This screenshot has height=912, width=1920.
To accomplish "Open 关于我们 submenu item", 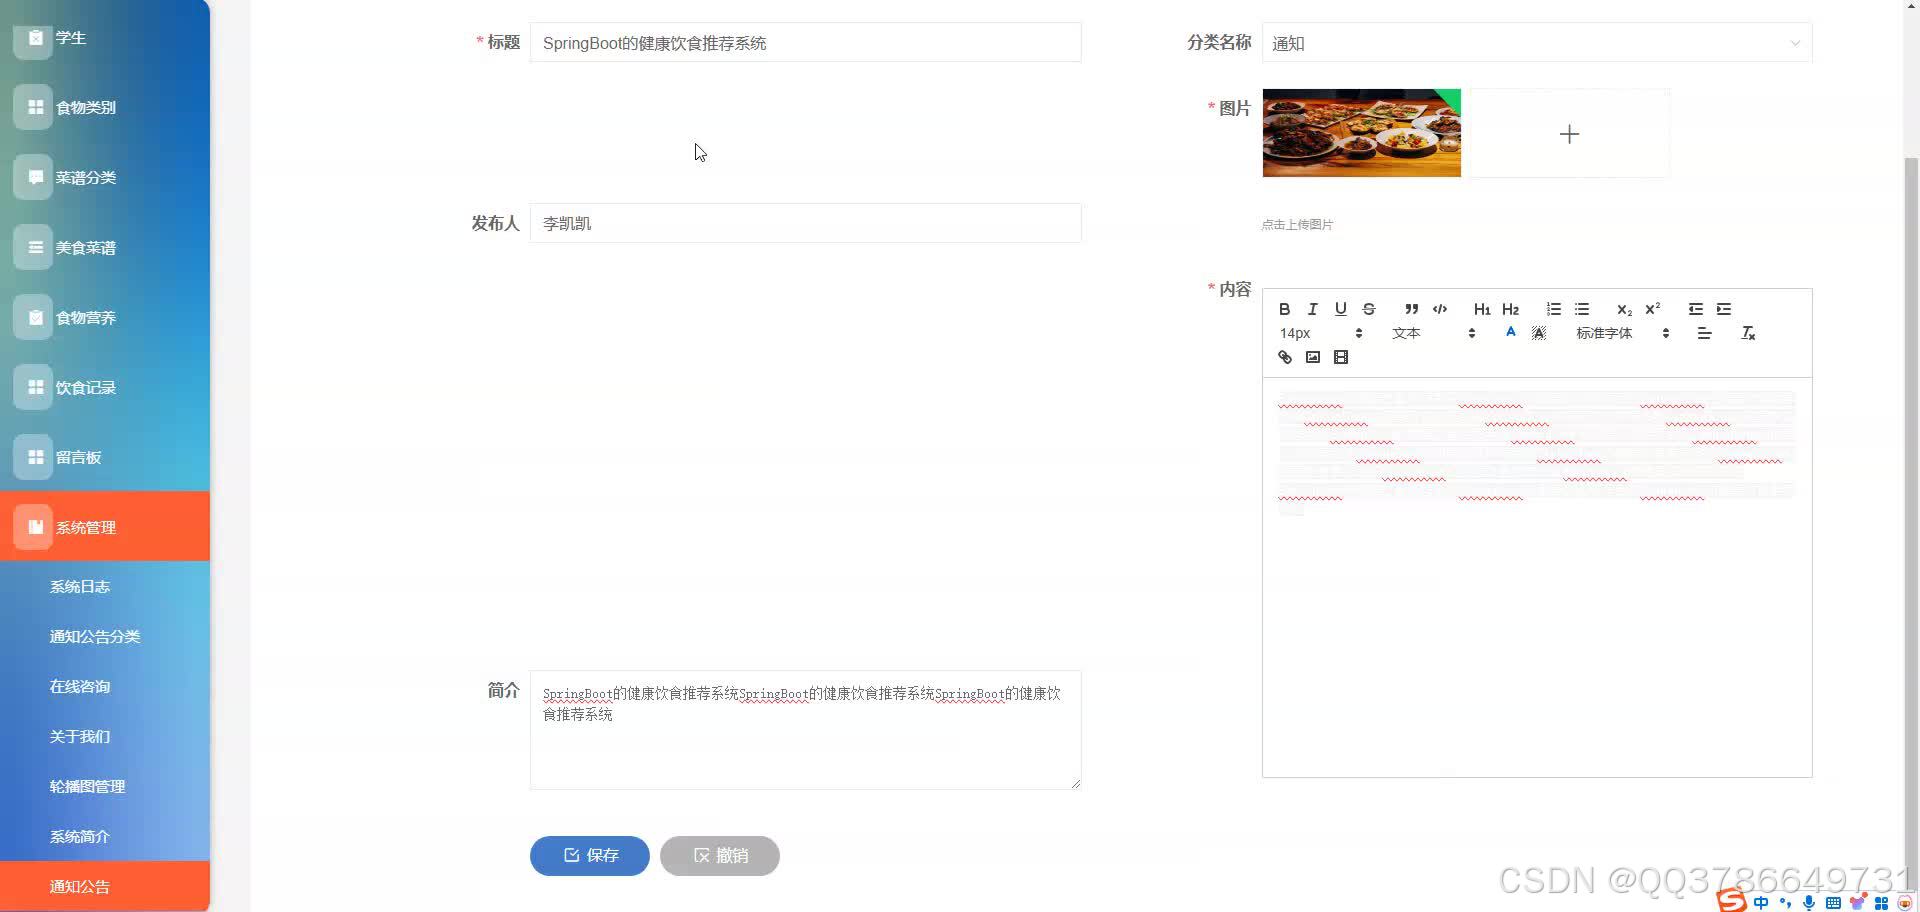I will pos(105,737).
